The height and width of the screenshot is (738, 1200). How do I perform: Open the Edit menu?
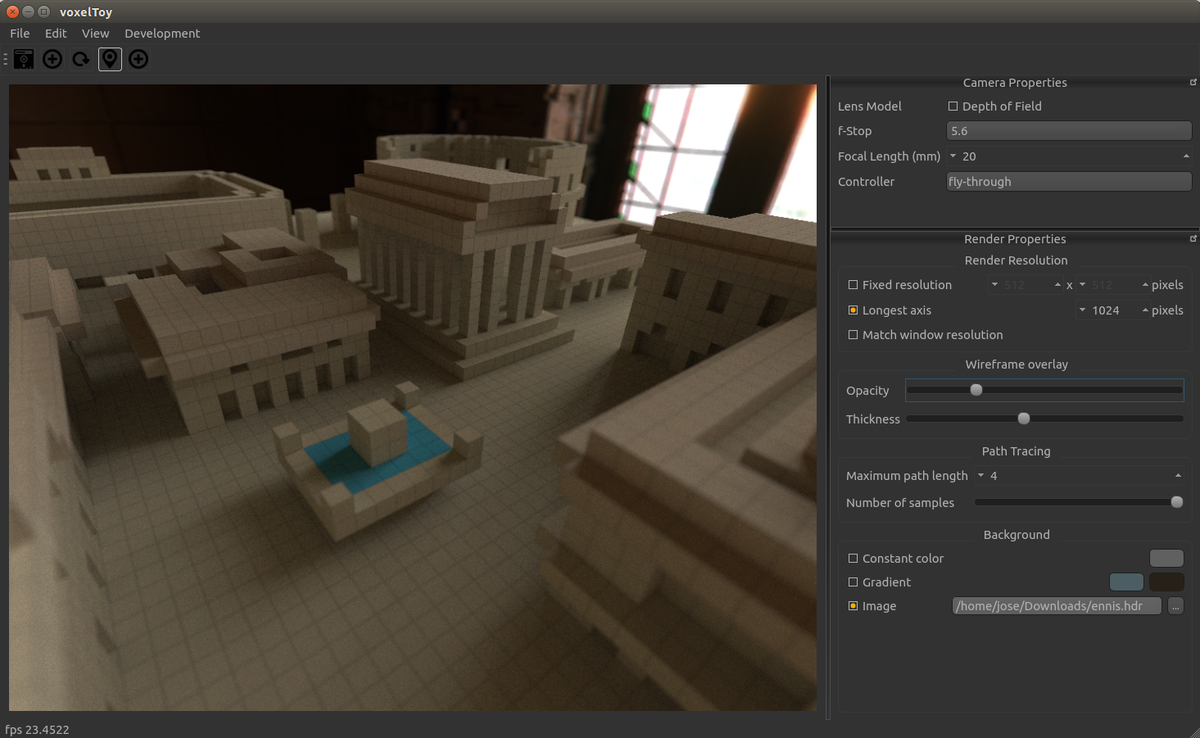tap(56, 33)
